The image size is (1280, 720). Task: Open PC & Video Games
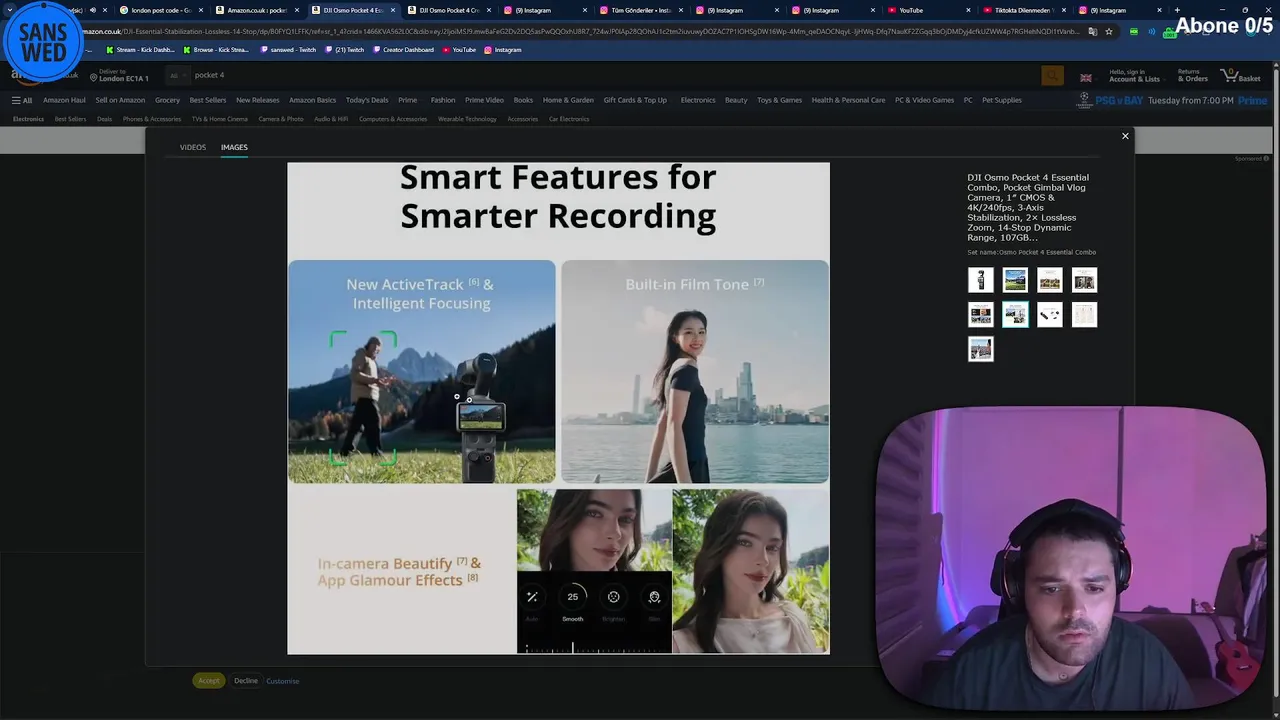(924, 100)
